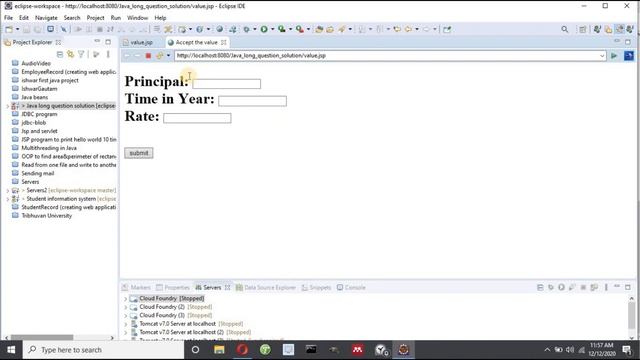Screen dimensions: 640x360
Task: Toggle Link with Editor in Project Explorer
Action: coord(71,54)
